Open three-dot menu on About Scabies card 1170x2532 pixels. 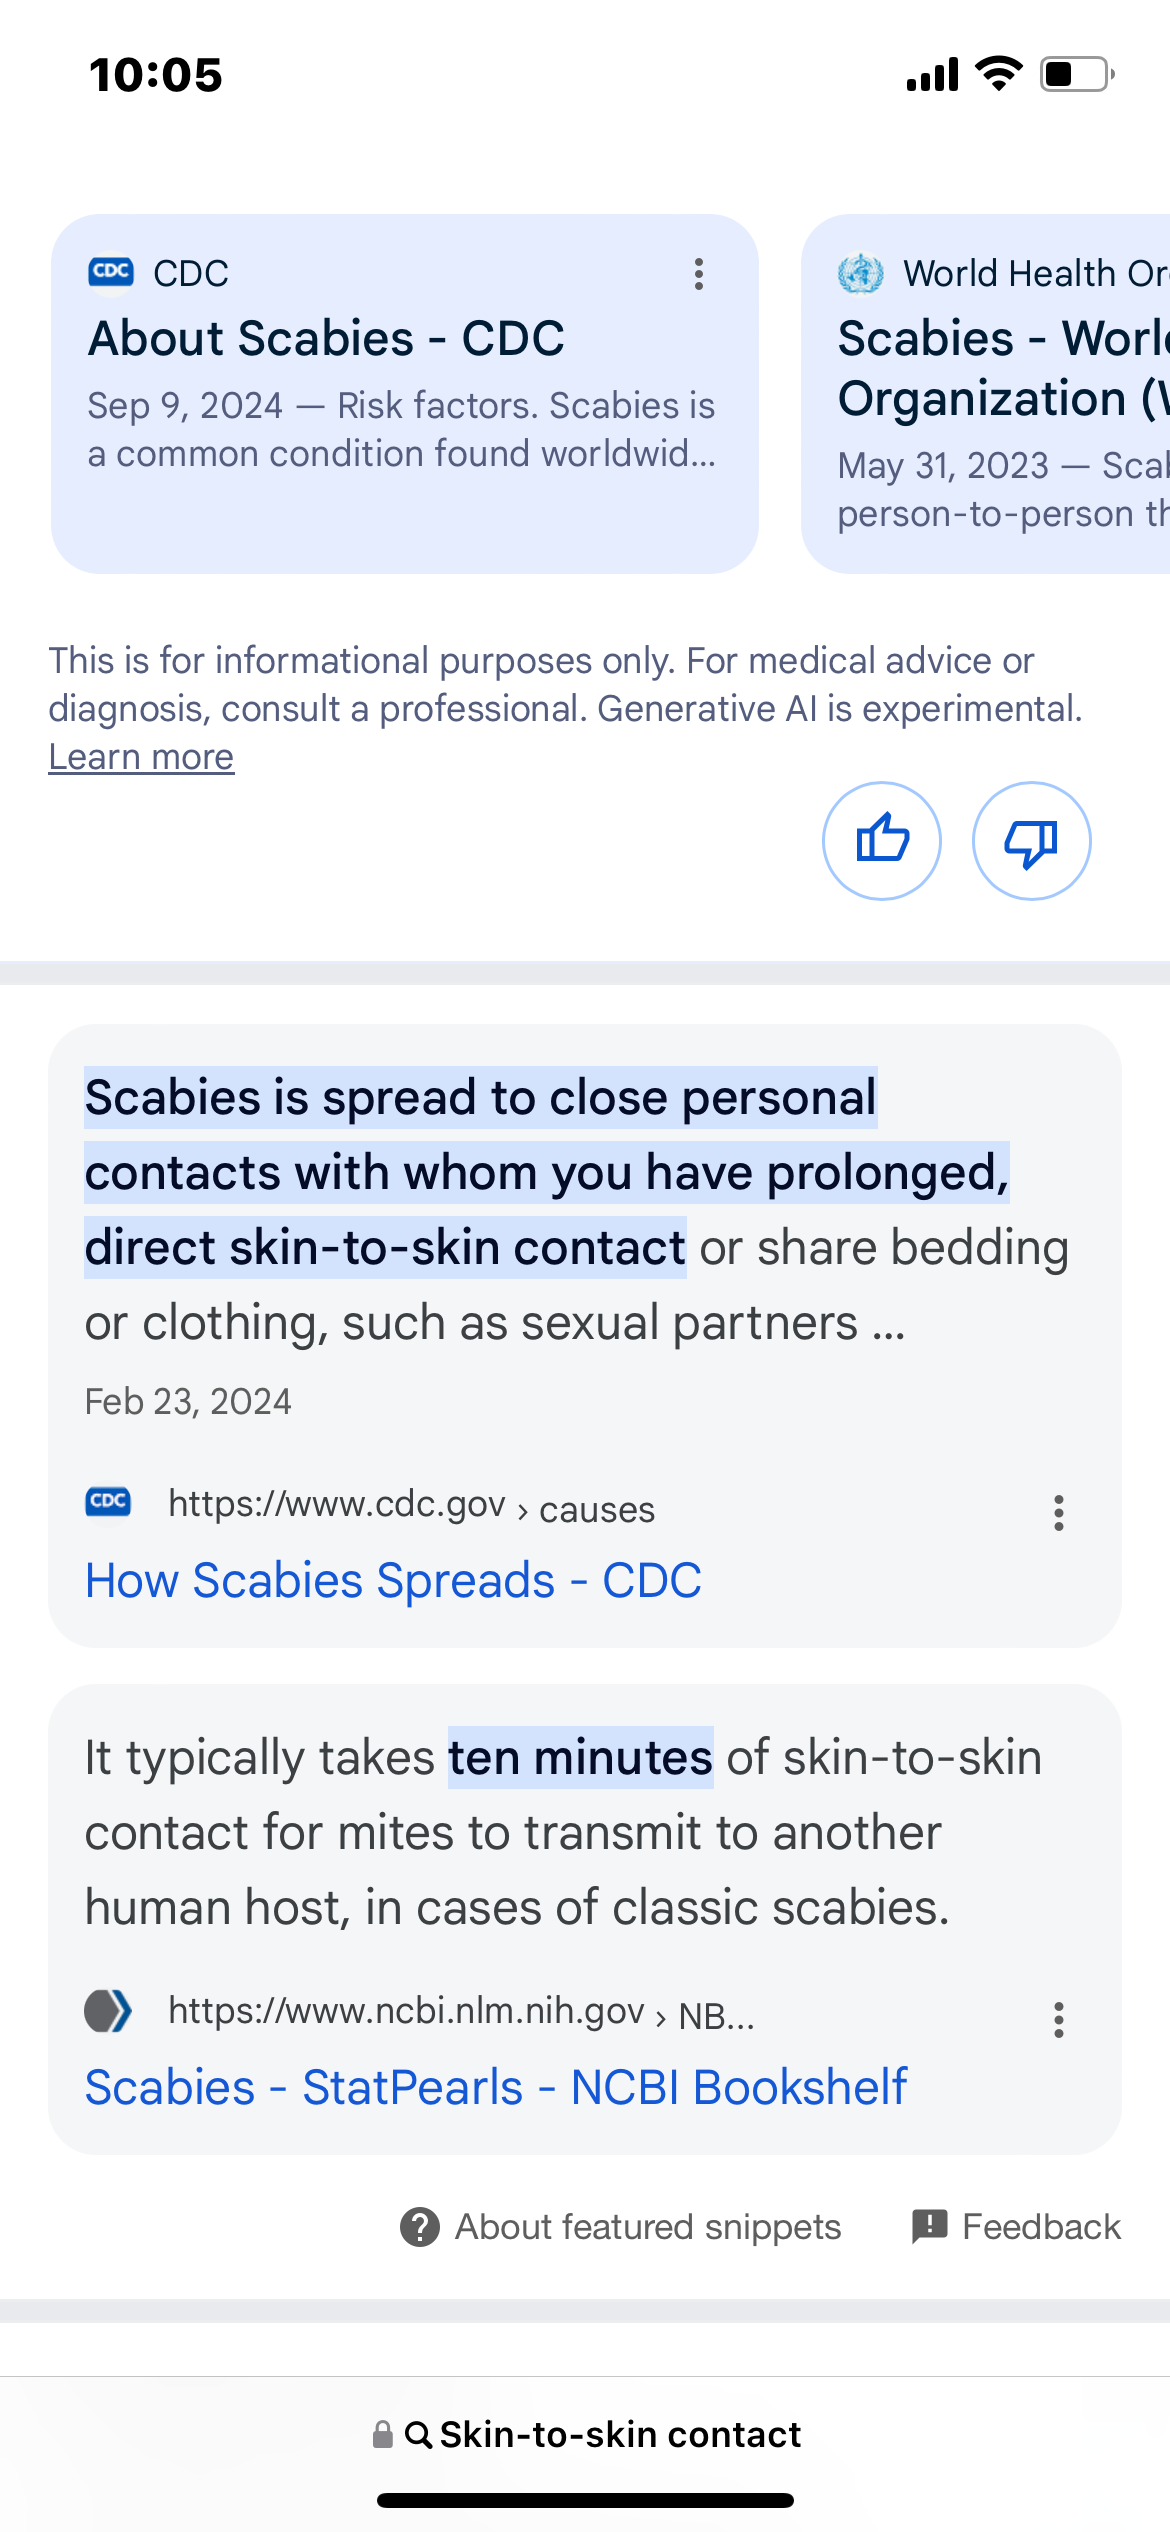[699, 274]
